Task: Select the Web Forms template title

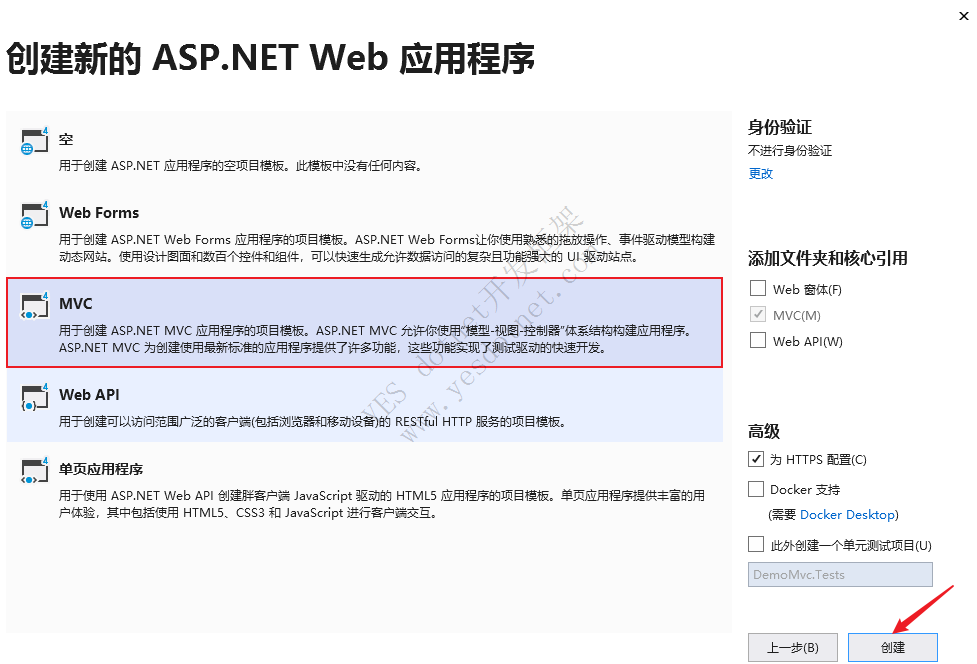Action: 99,213
